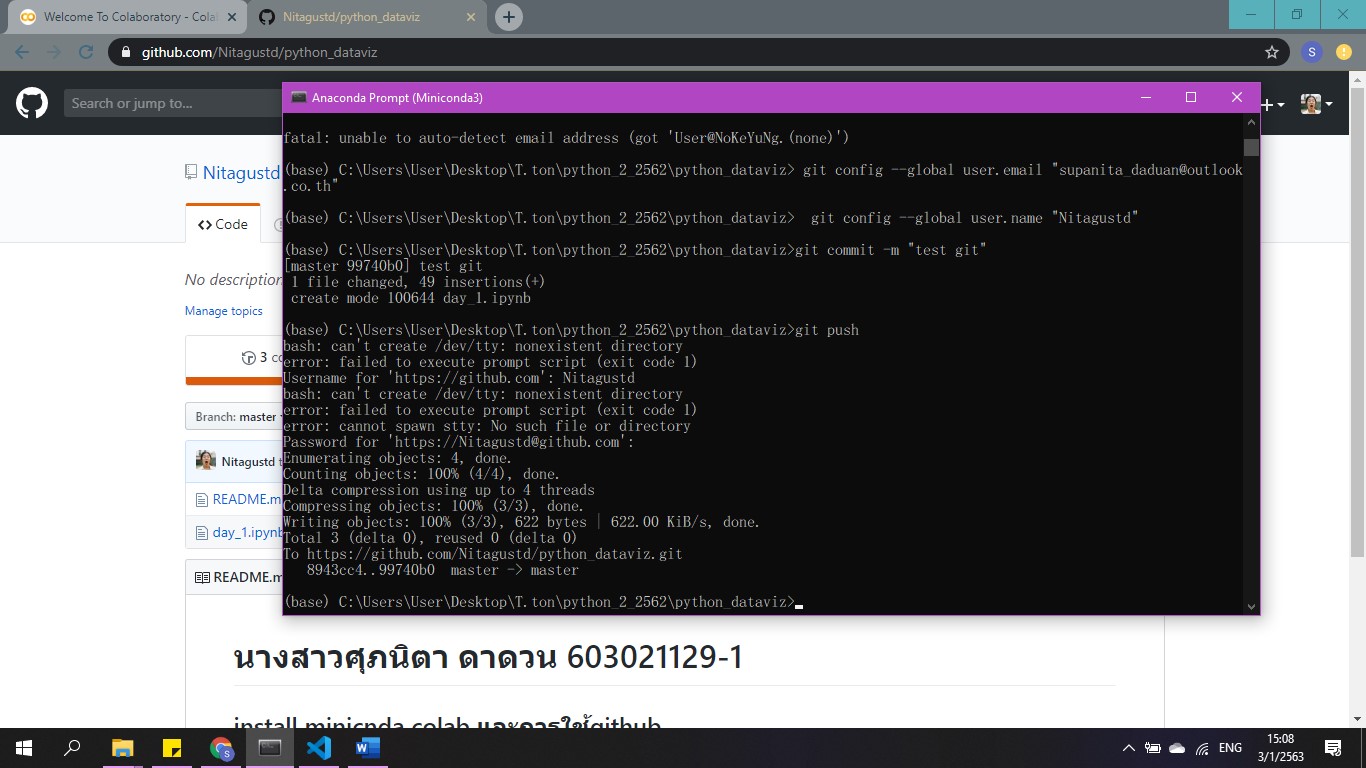Click the Chrome page scrollbar up arrow
The image size is (1366, 768).
(x=1358, y=79)
